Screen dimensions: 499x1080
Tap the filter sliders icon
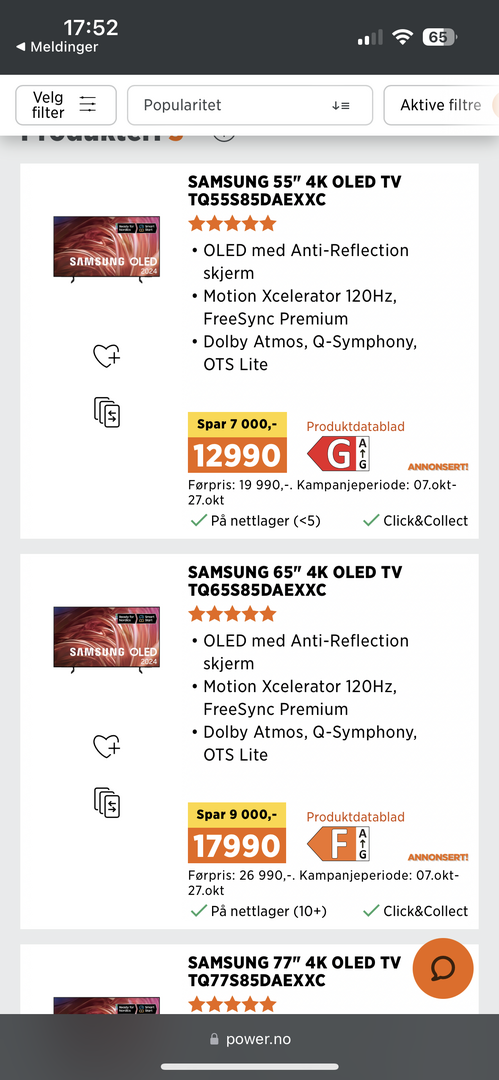pos(88,105)
